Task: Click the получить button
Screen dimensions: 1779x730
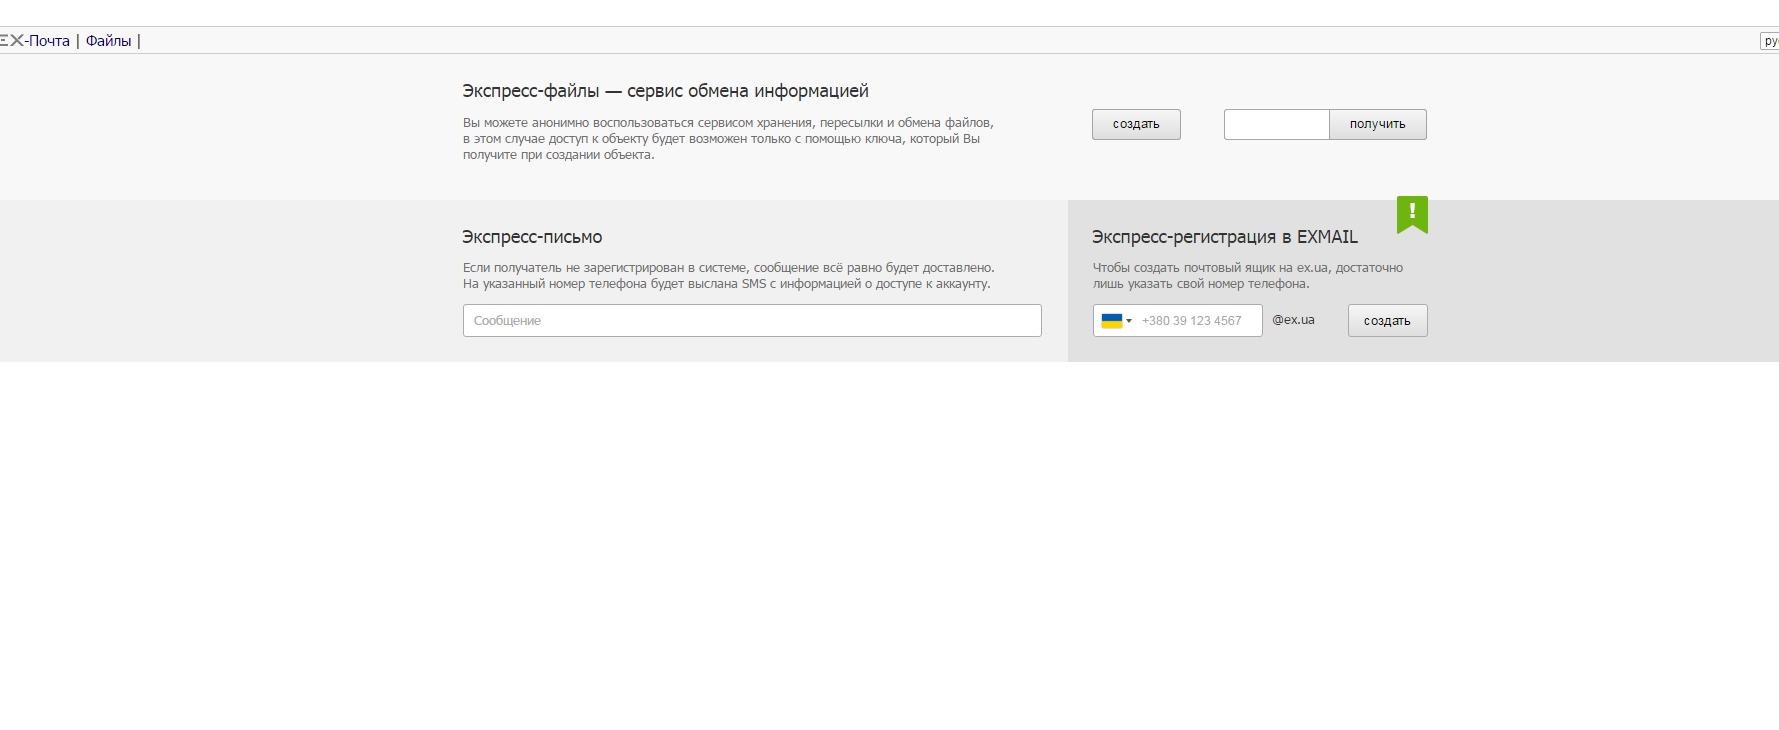Action: pyautogui.click(x=1378, y=124)
